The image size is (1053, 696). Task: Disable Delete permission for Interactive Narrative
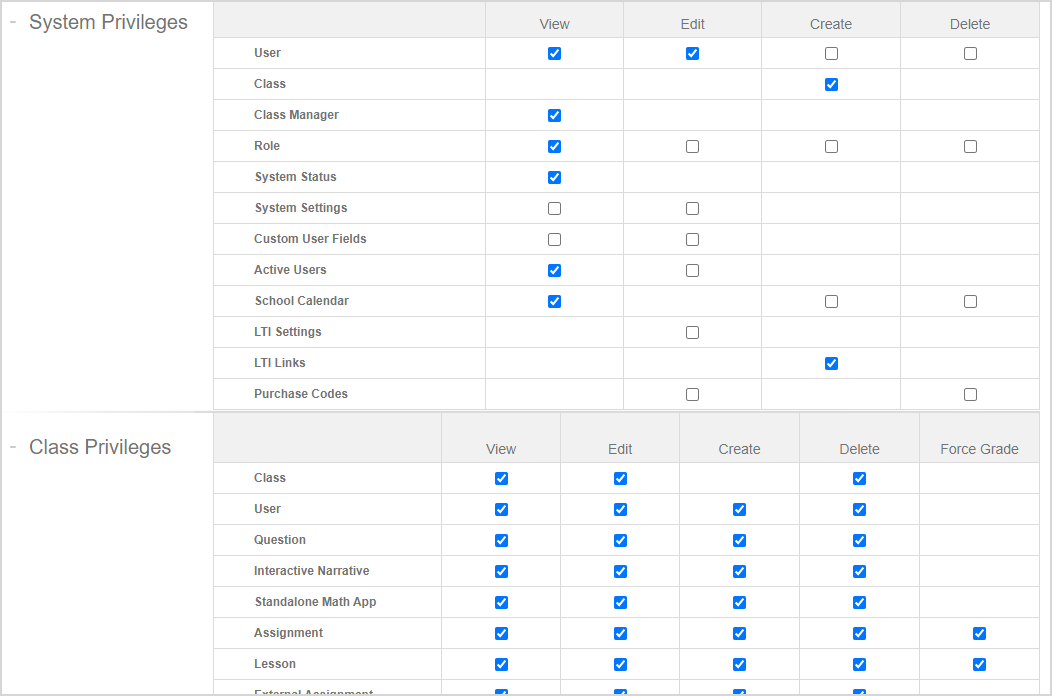pyautogui.click(x=859, y=571)
